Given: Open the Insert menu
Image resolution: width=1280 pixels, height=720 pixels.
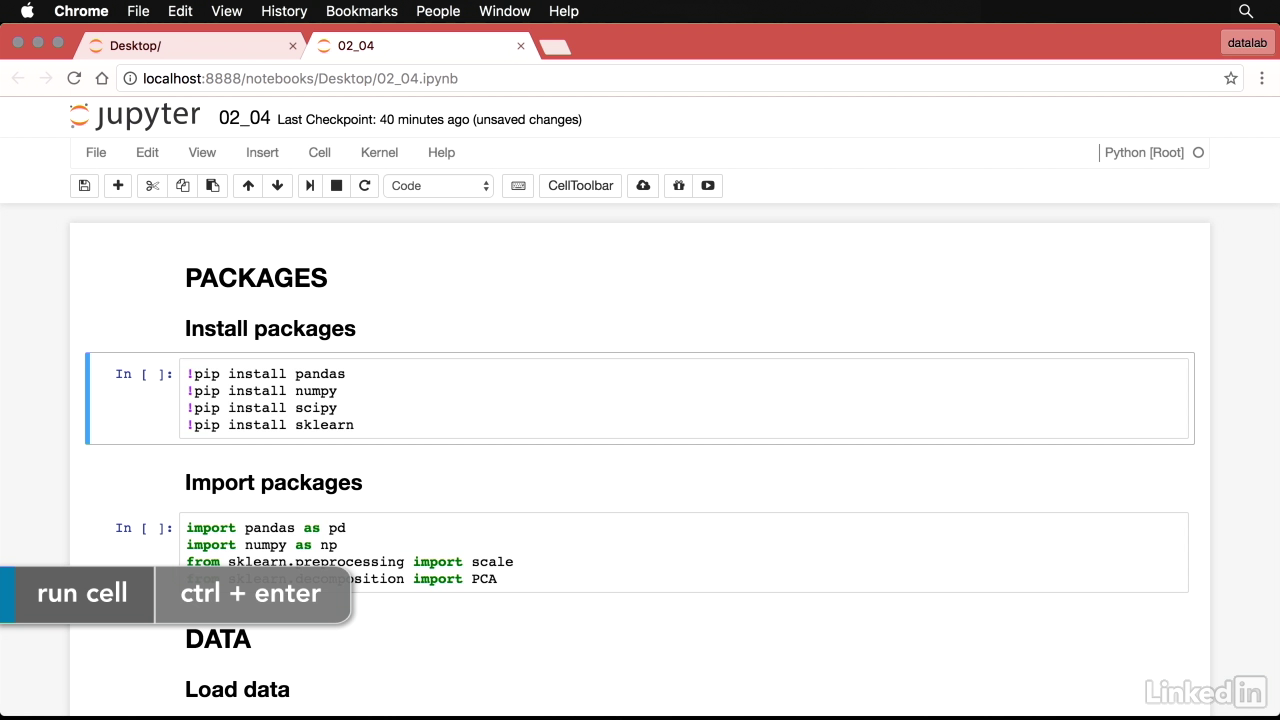Looking at the screenshot, I should point(262,153).
